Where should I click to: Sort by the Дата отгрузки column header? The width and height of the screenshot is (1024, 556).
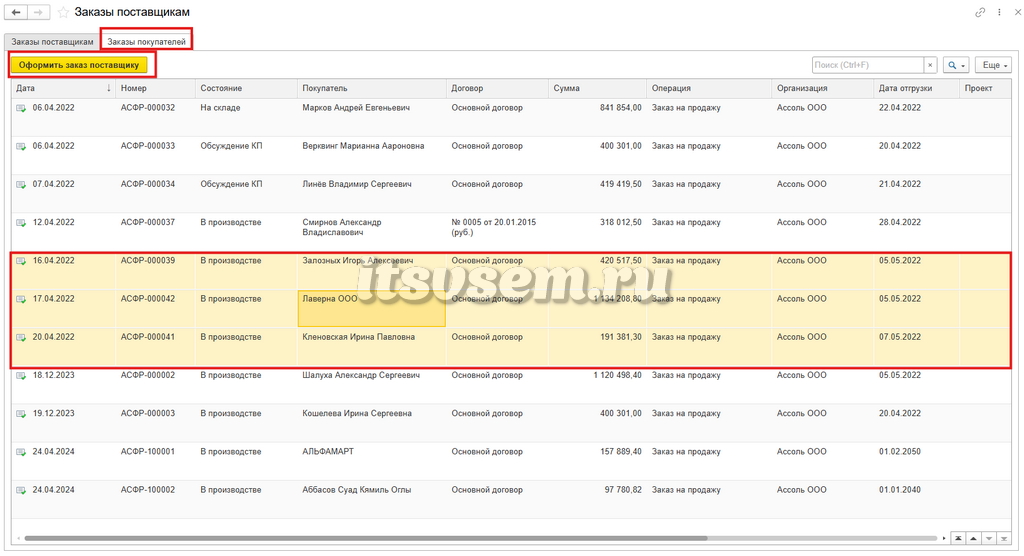[916, 88]
